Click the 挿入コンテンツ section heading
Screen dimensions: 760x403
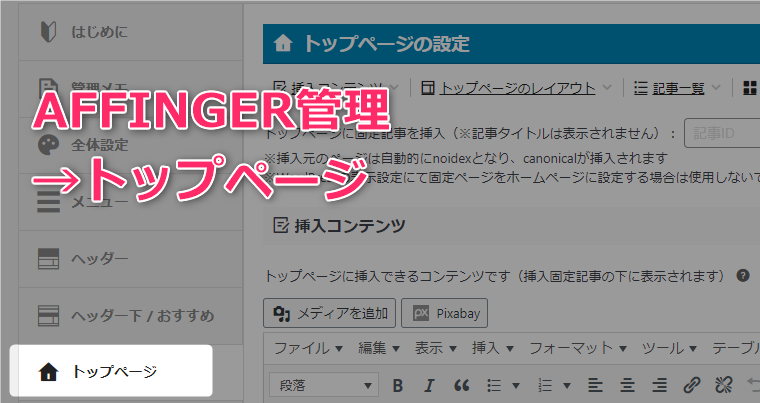pos(349,226)
